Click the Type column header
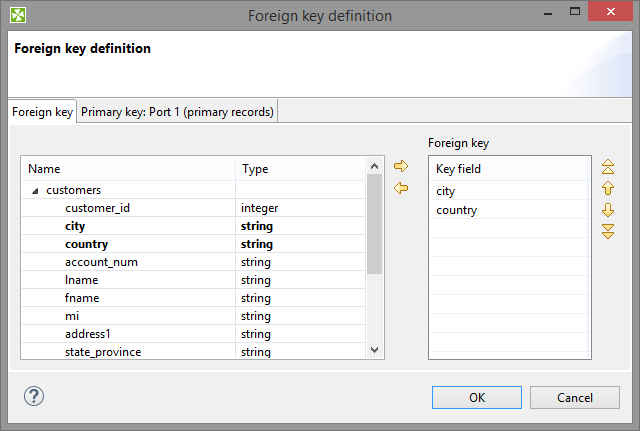 (x=255, y=169)
